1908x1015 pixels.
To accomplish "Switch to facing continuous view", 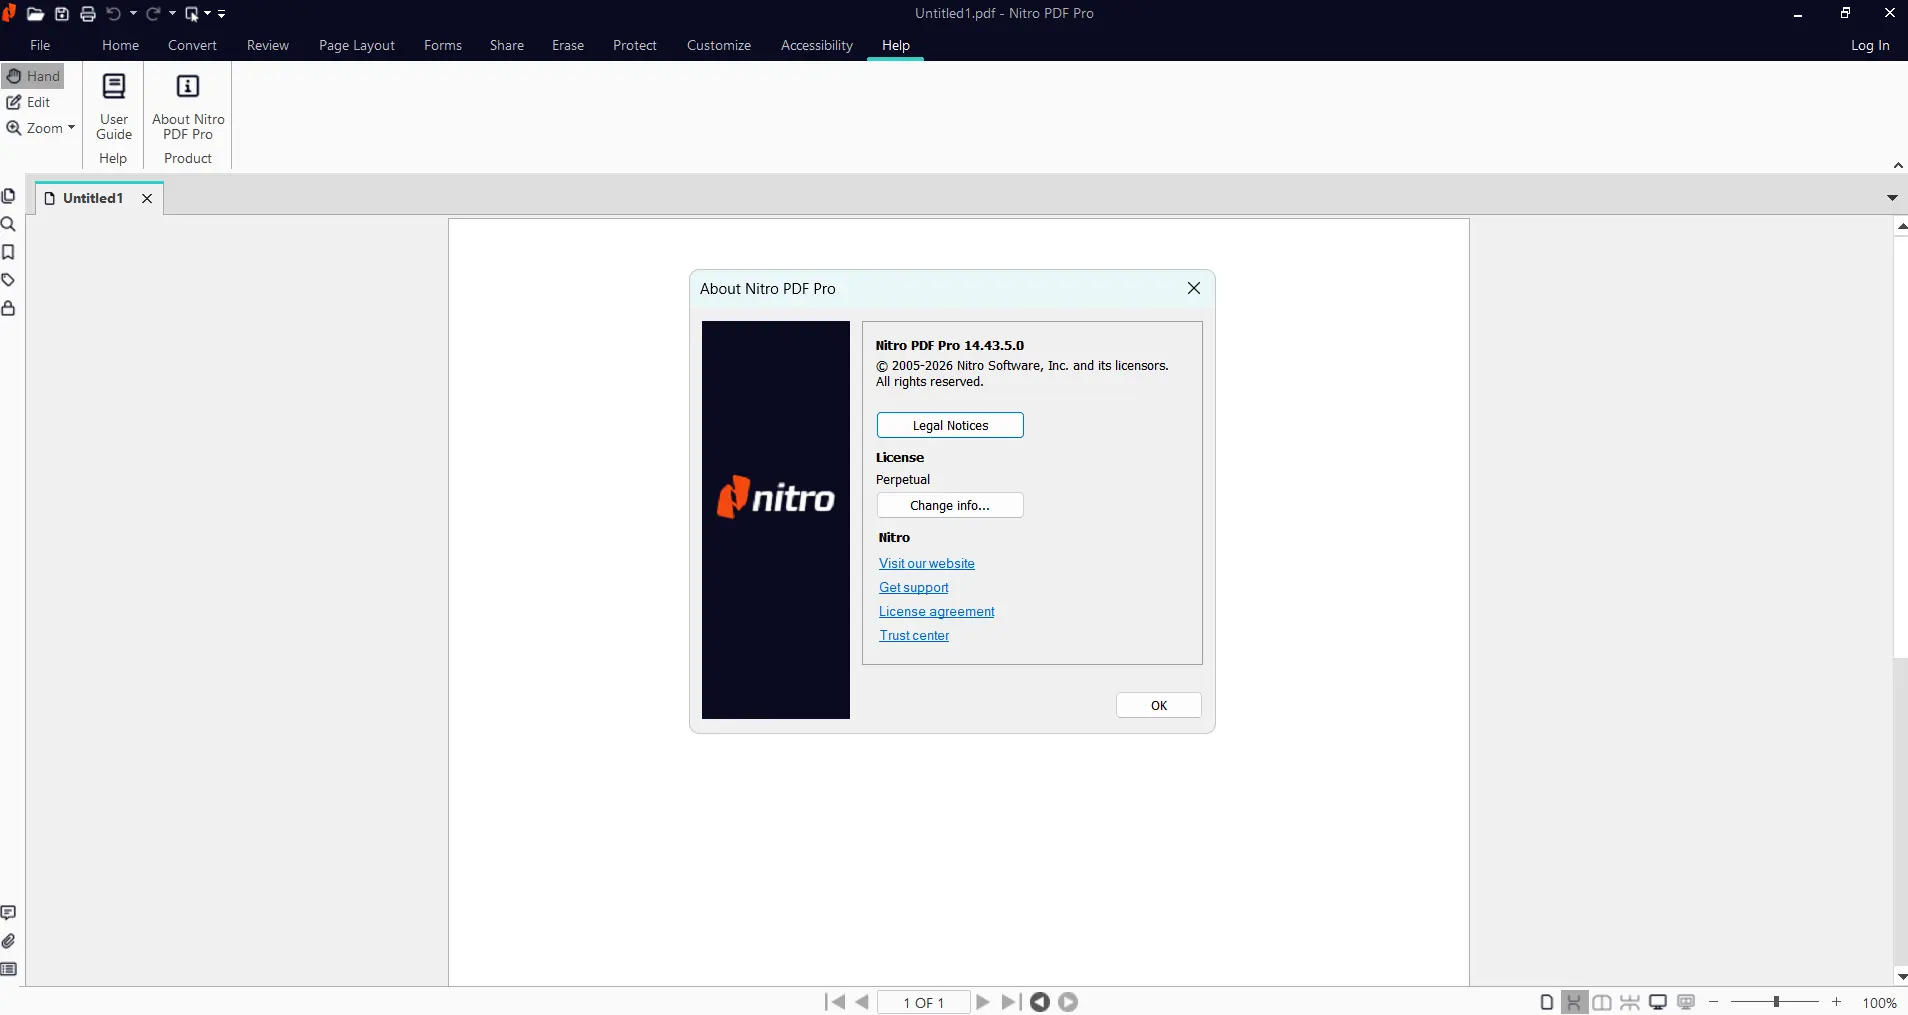I will (x=1630, y=1002).
